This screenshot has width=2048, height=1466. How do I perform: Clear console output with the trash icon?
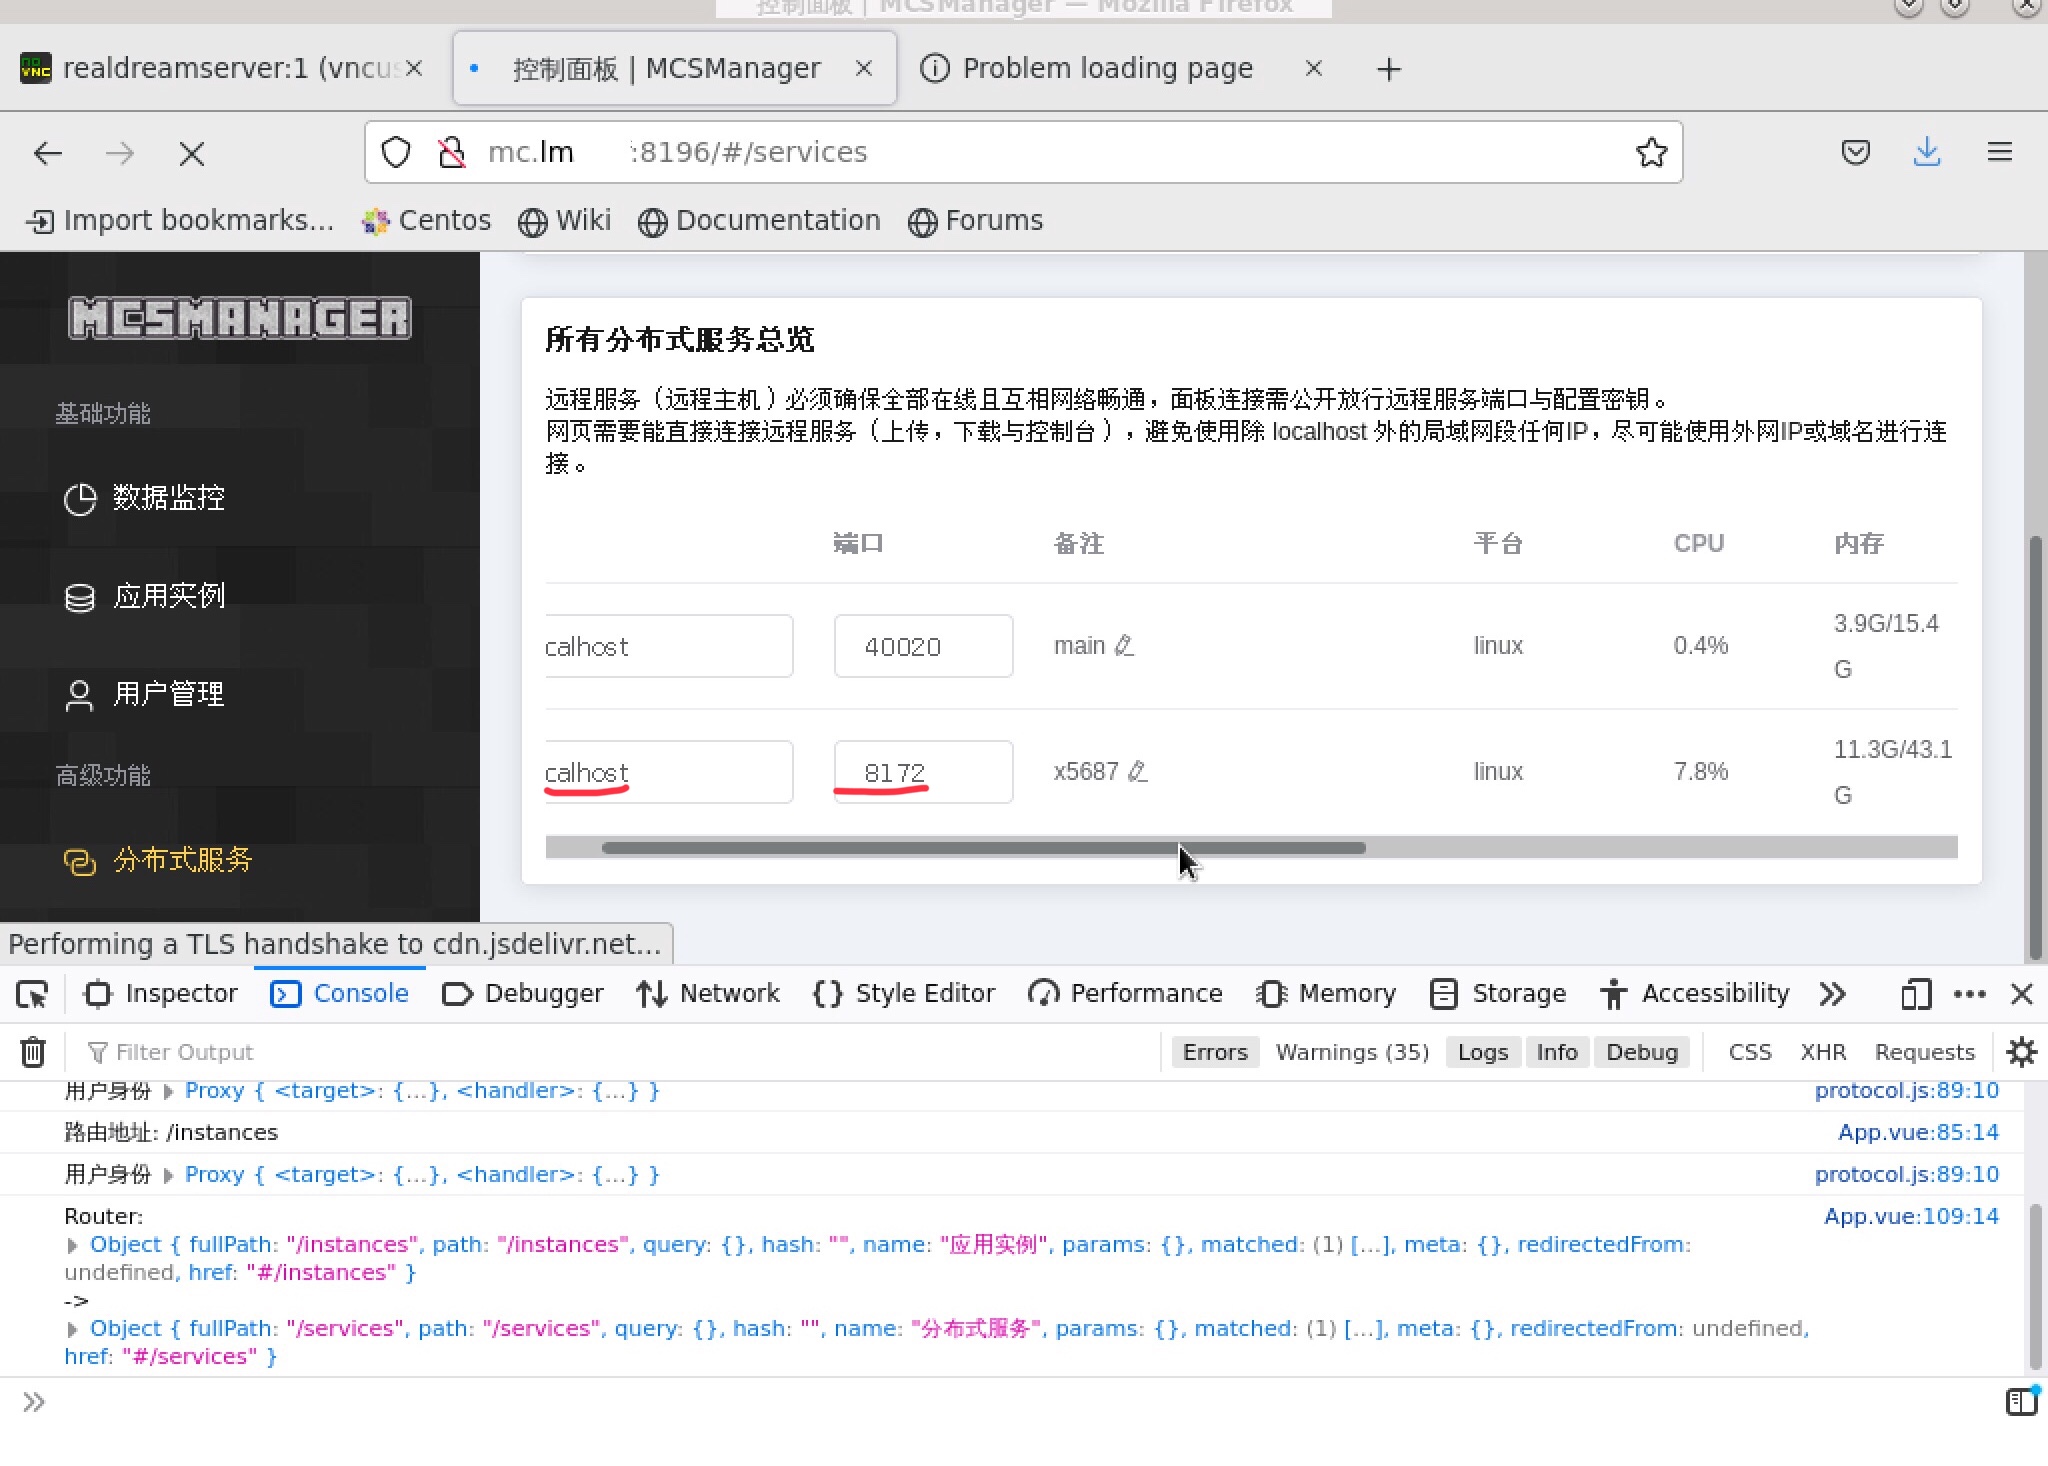(x=33, y=1051)
